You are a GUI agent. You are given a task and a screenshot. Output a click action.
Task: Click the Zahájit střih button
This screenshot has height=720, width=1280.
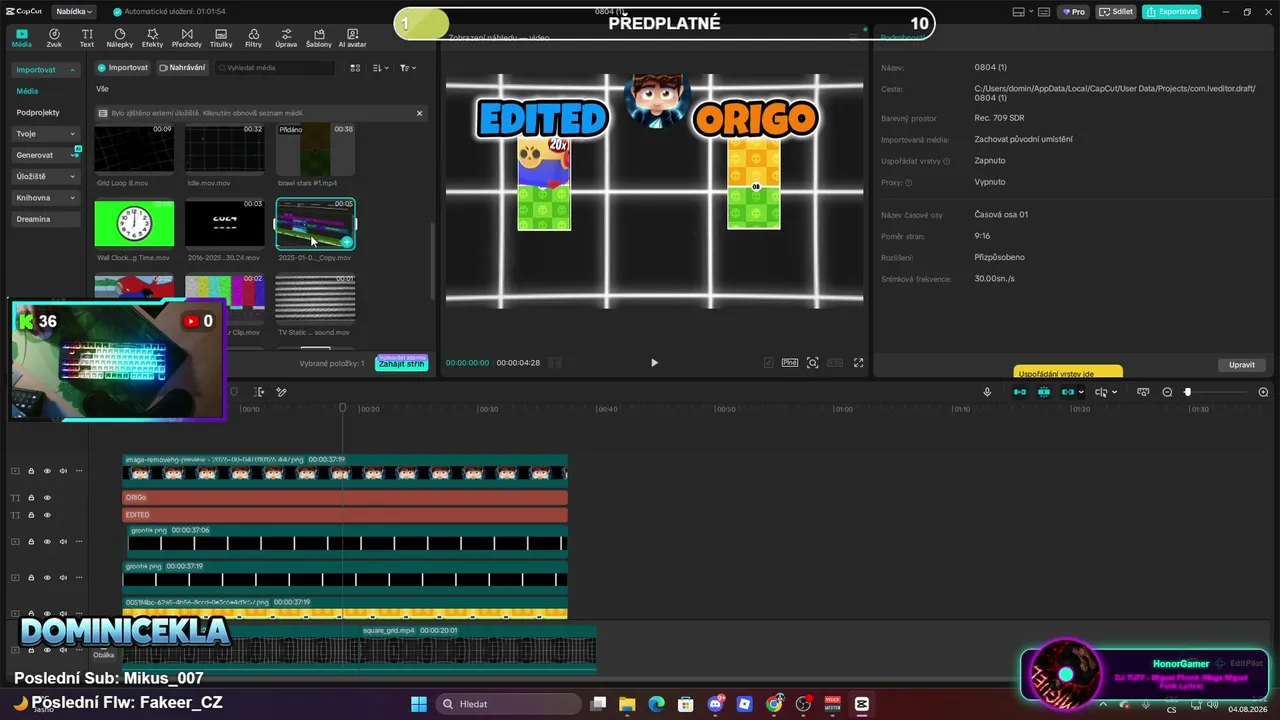pyautogui.click(x=402, y=363)
